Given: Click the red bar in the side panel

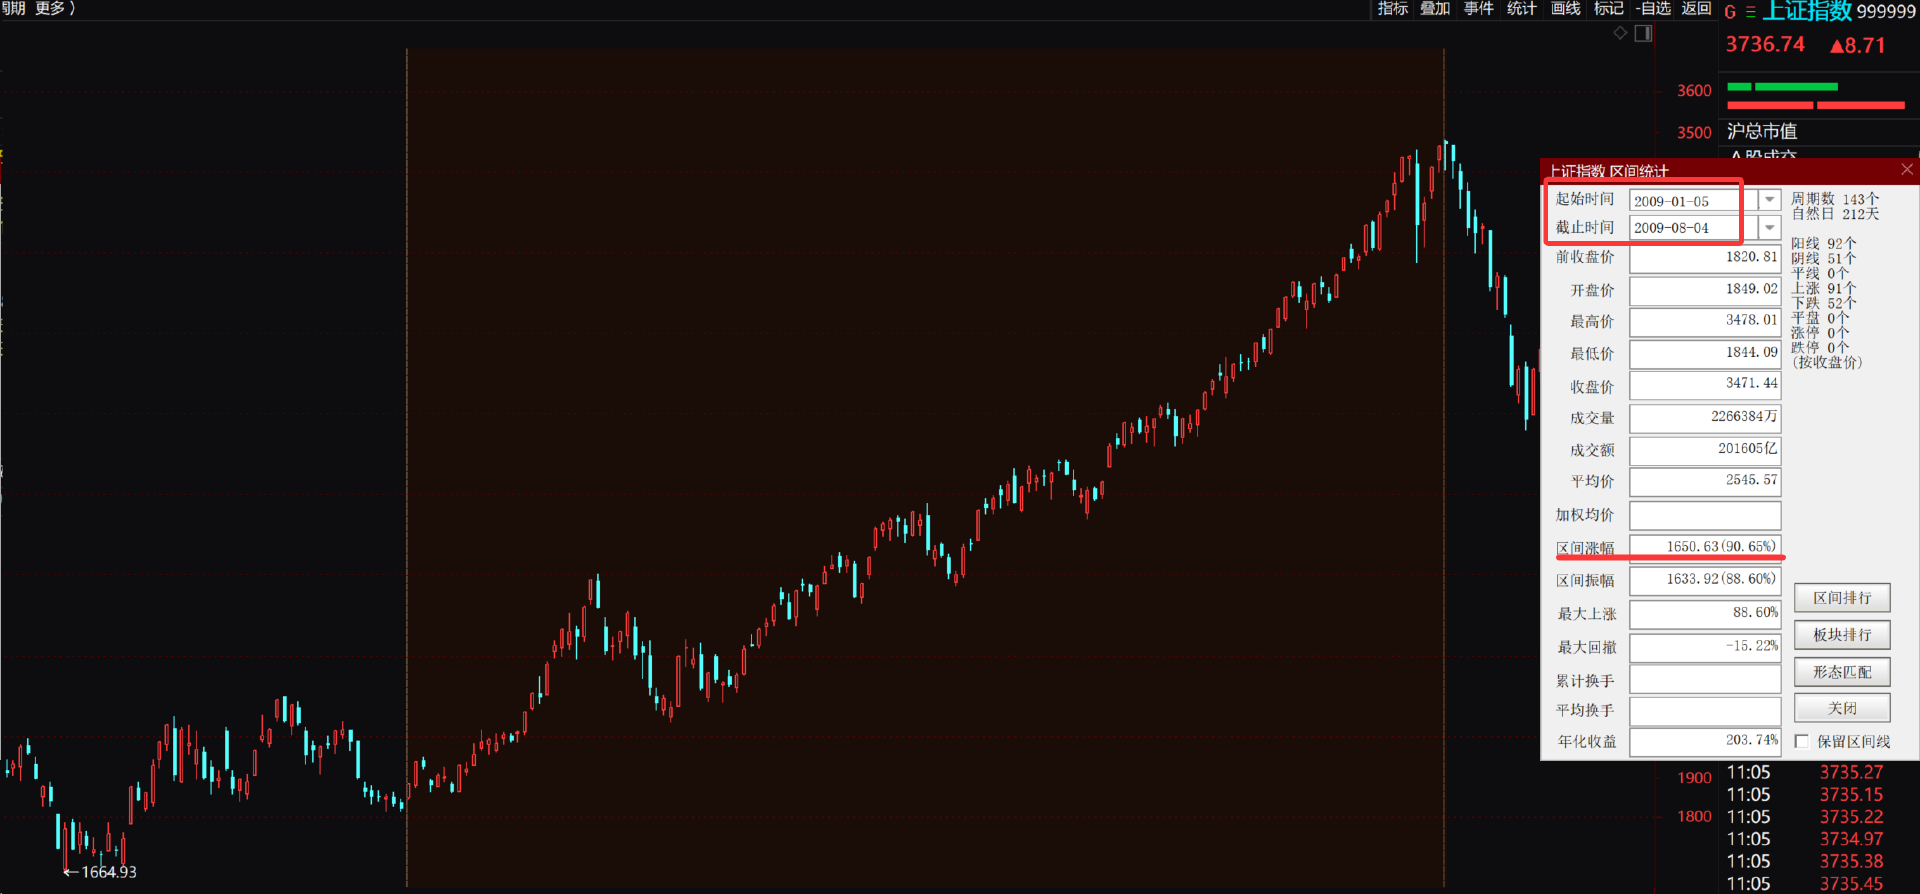Looking at the screenshot, I should [1816, 105].
